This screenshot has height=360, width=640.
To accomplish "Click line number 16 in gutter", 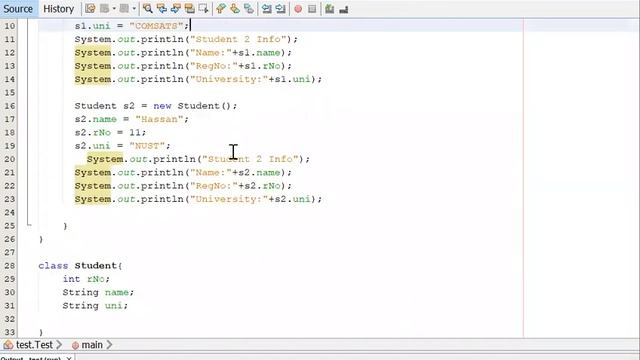I will tap(9, 106).
